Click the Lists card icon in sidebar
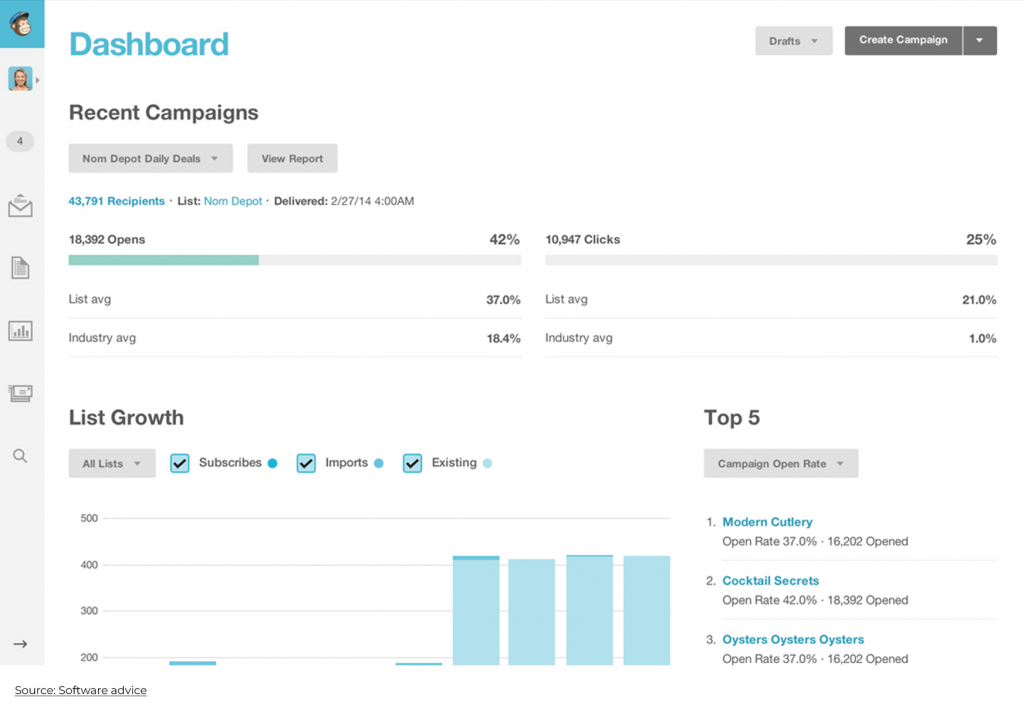The height and width of the screenshot is (707, 1024). click(x=20, y=393)
